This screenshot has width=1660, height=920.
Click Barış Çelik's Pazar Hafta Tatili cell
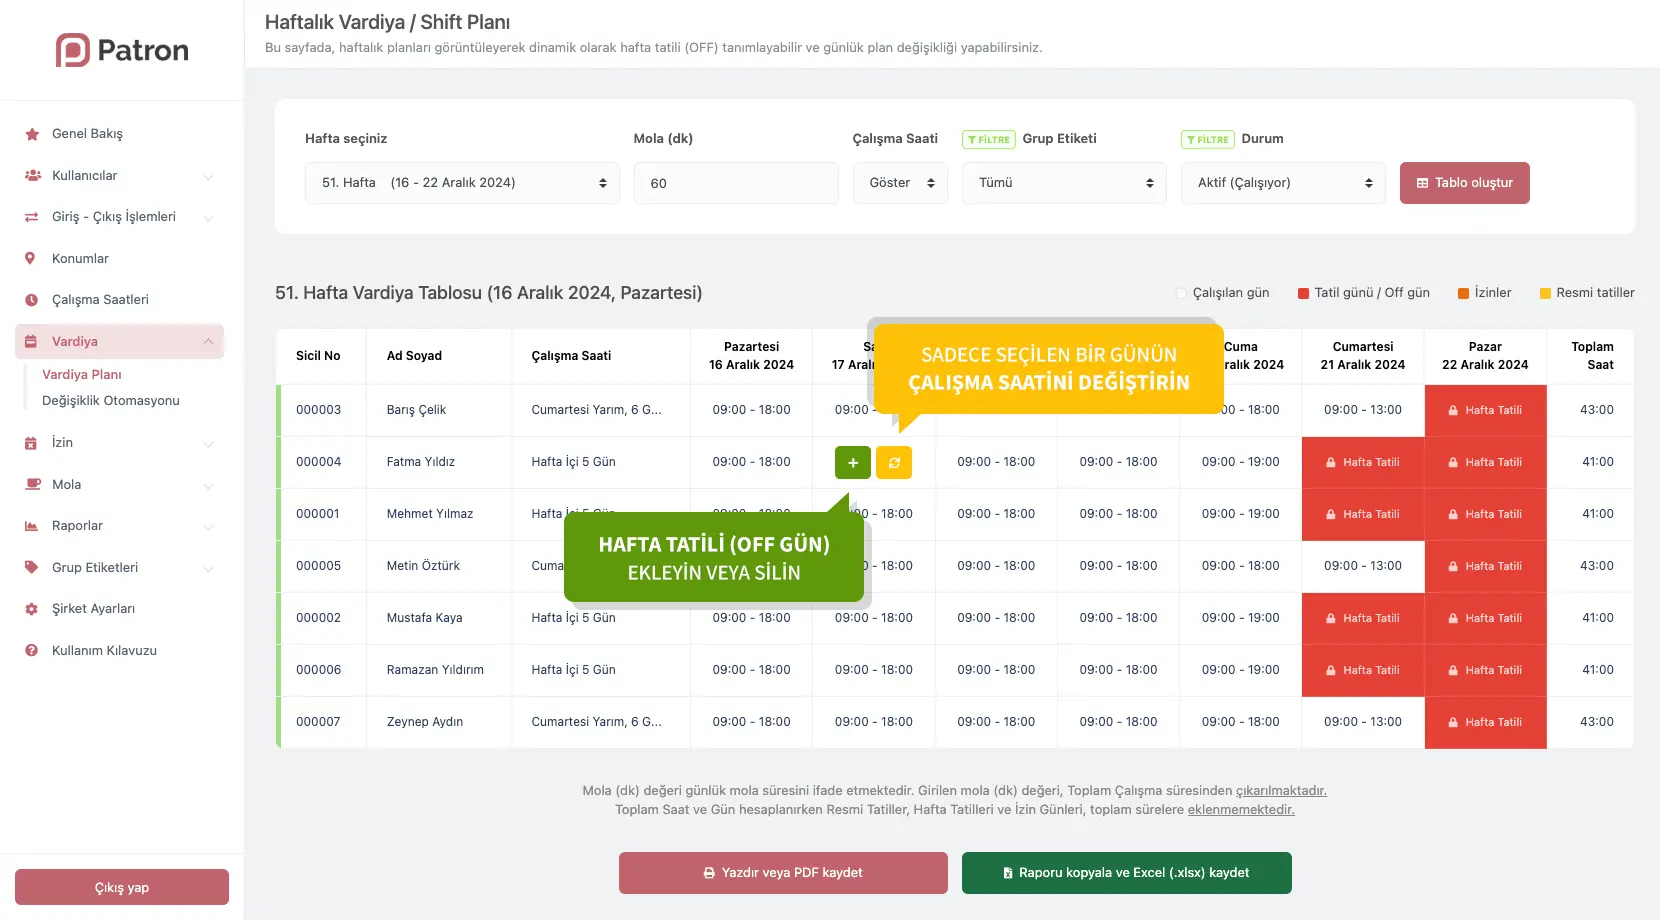click(1485, 410)
